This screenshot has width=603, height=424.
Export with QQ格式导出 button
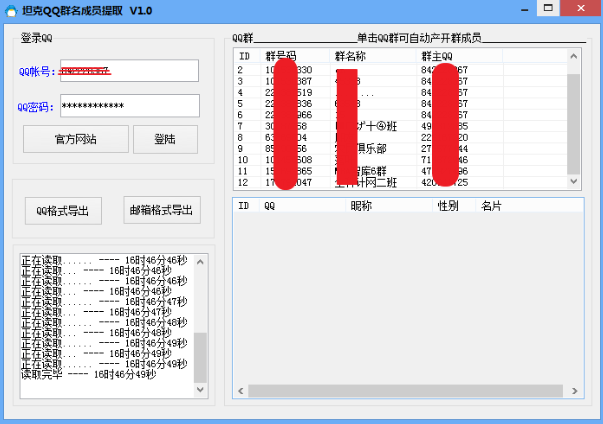pyautogui.click(x=63, y=211)
